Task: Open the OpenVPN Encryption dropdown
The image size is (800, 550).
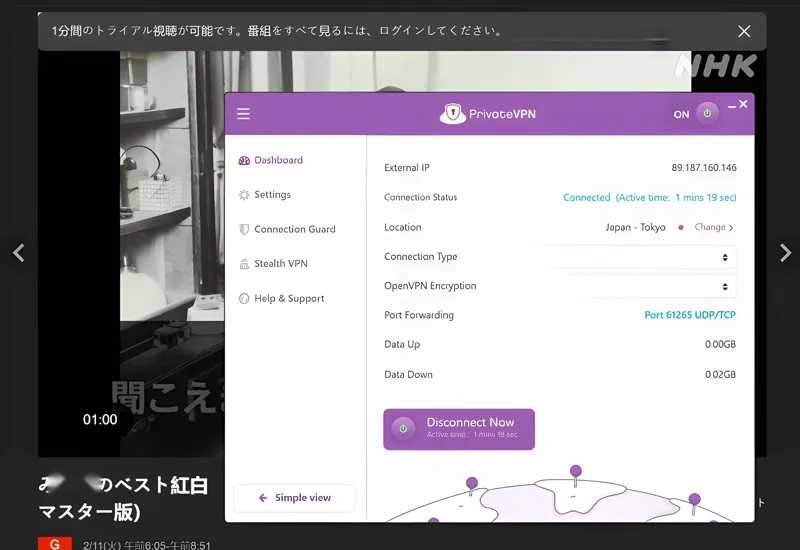Action: (x=632, y=286)
